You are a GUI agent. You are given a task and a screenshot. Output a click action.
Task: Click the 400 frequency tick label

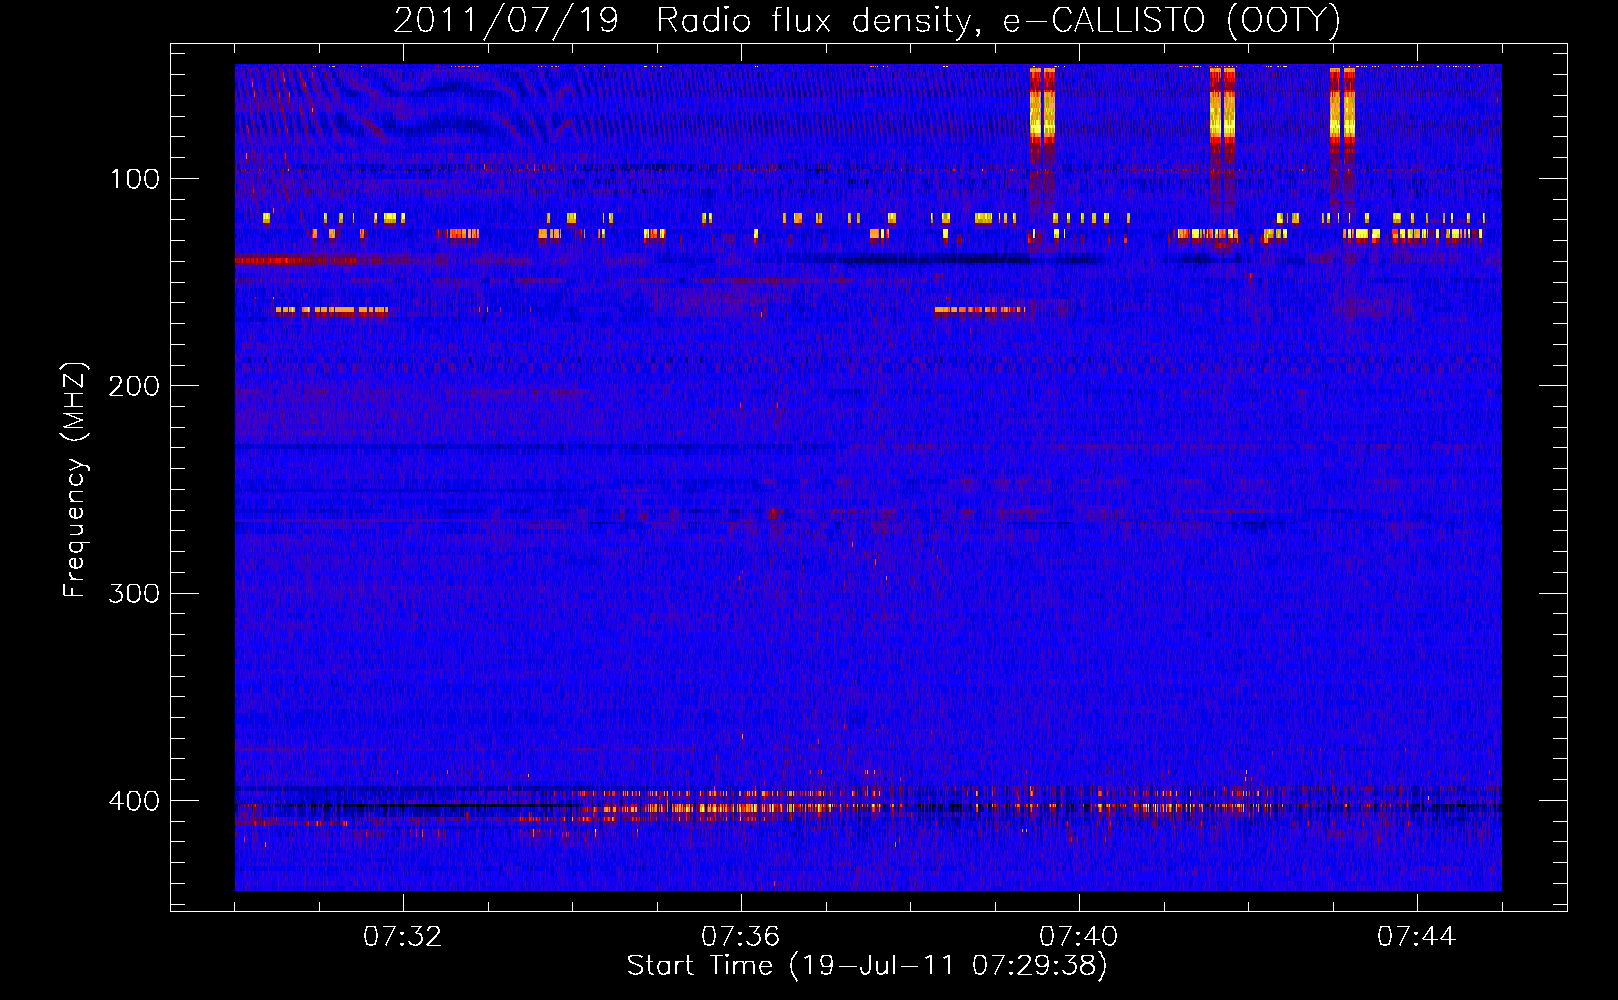[x=134, y=801]
